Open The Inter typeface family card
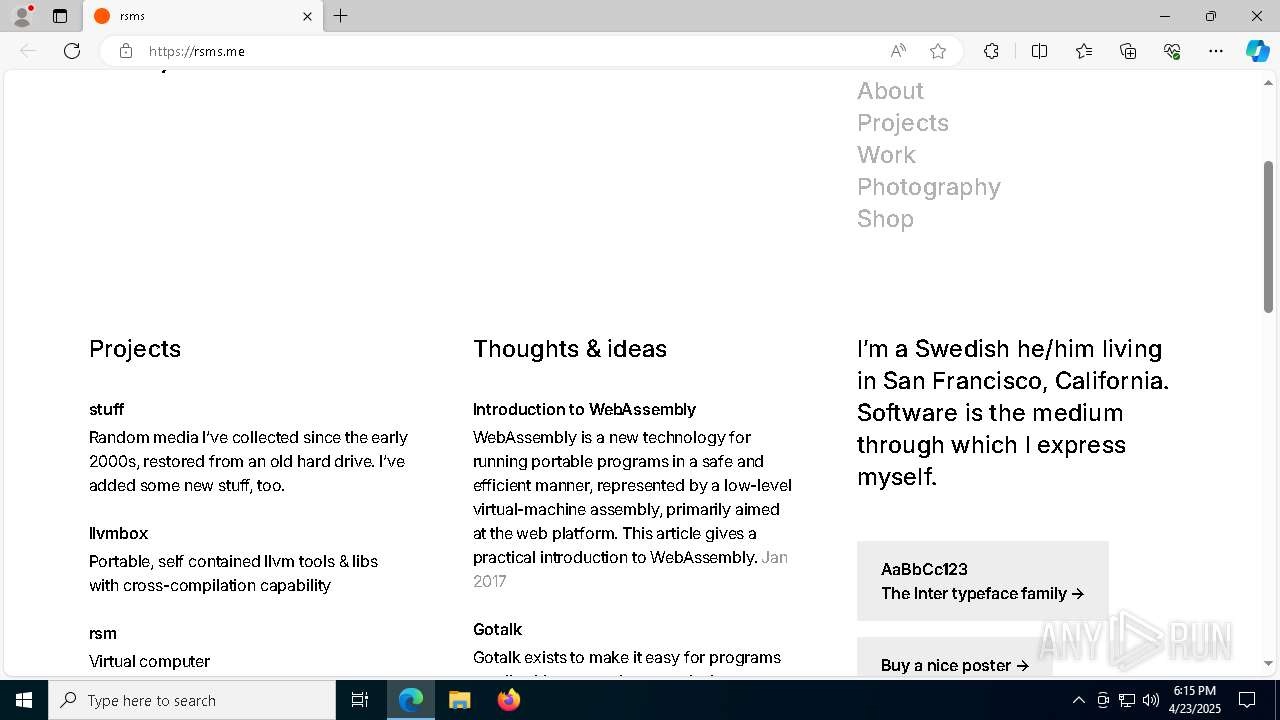1280x720 pixels. [982, 581]
